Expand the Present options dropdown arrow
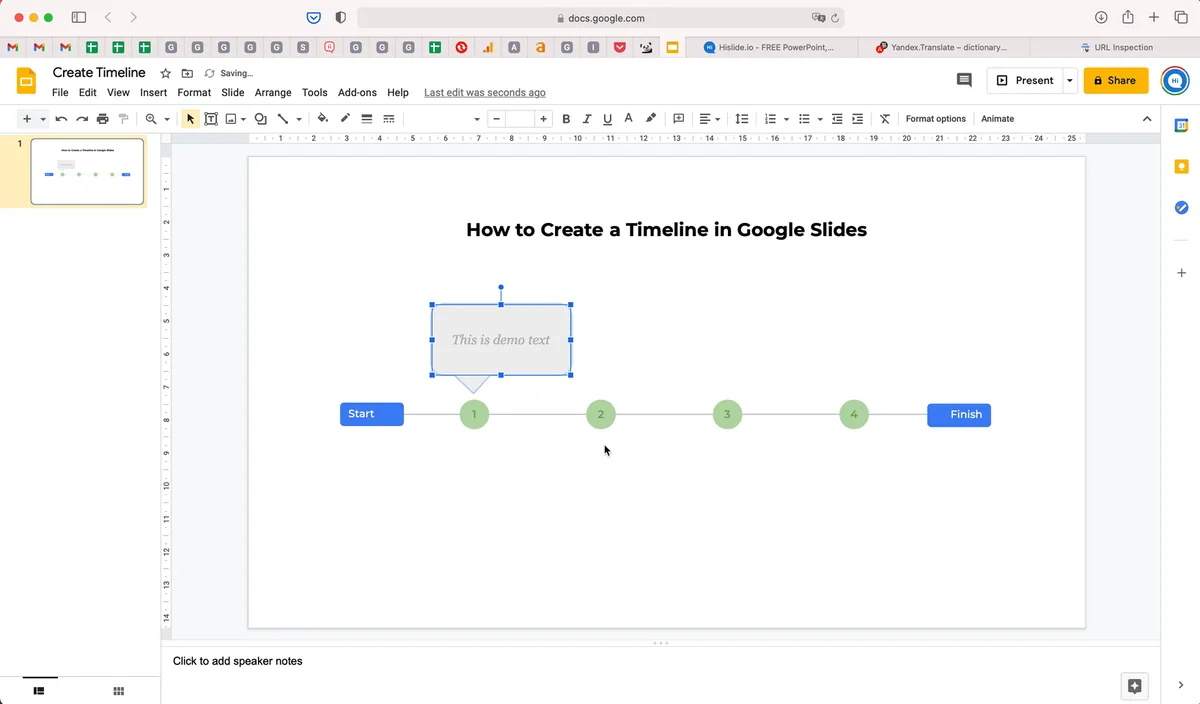1200x704 pixels. coord(1070,80)
